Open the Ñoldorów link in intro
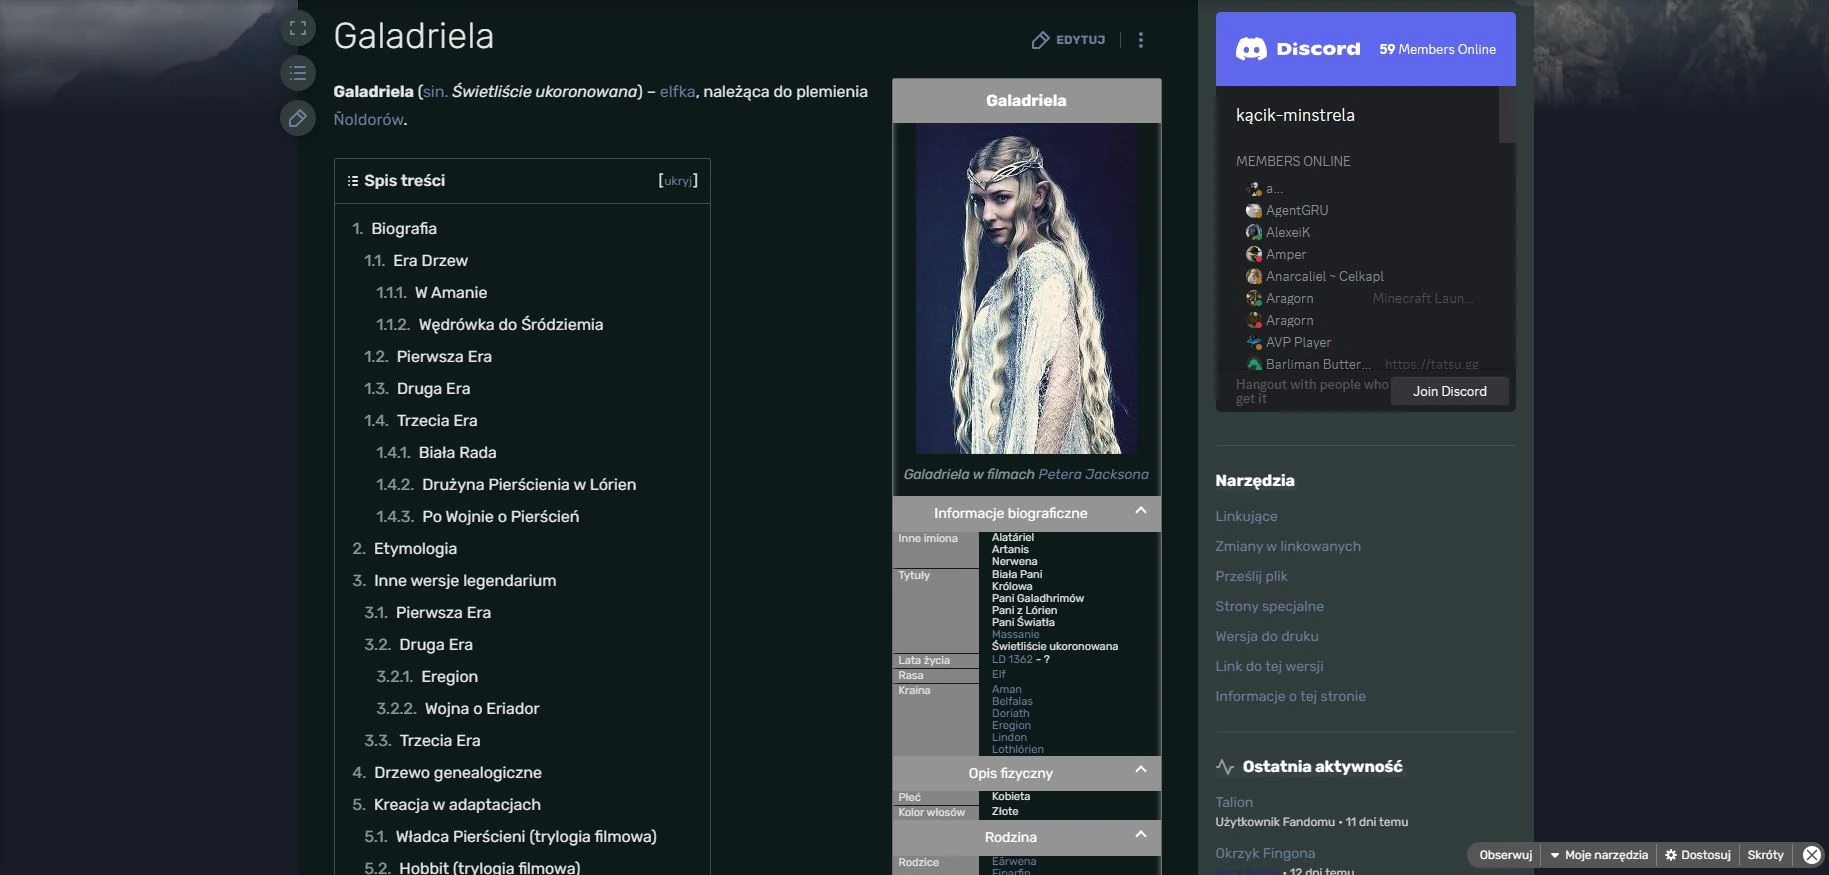The image size is (1829, 875). tap(368, 120)
